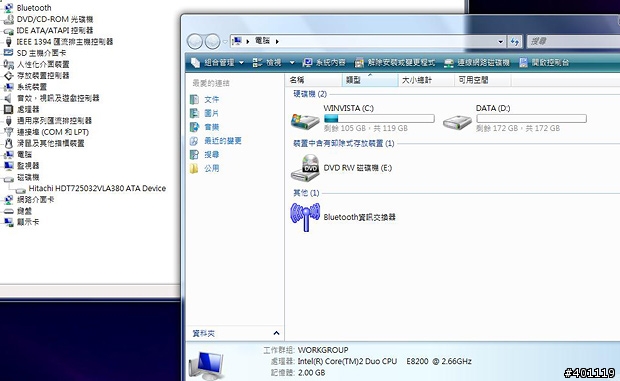620x381 pixels.
Task: Sort by the 可用空間 column header
Action: (482, 80)
